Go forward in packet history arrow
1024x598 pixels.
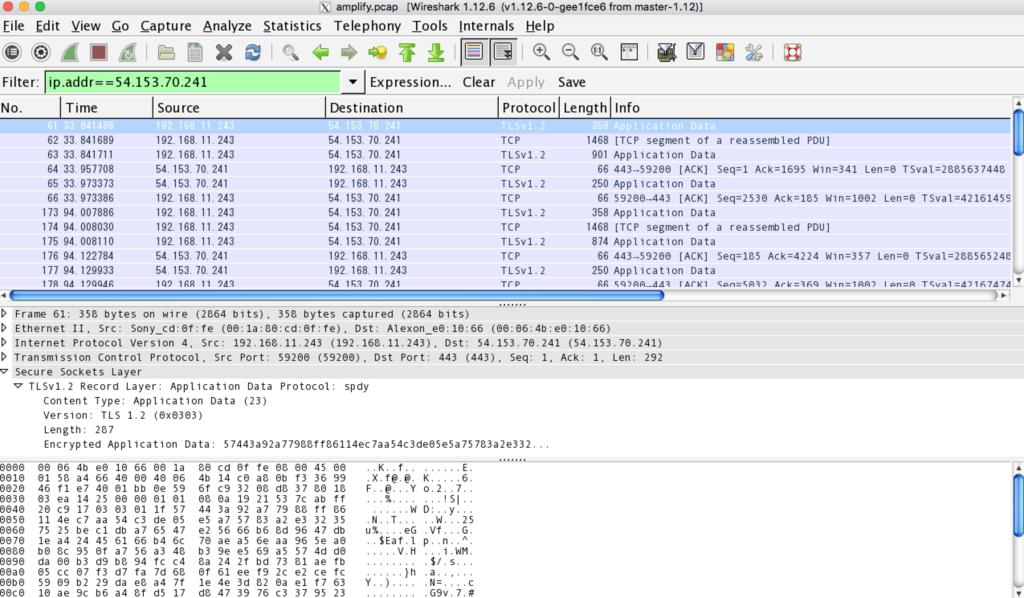[x=349, y=52]
